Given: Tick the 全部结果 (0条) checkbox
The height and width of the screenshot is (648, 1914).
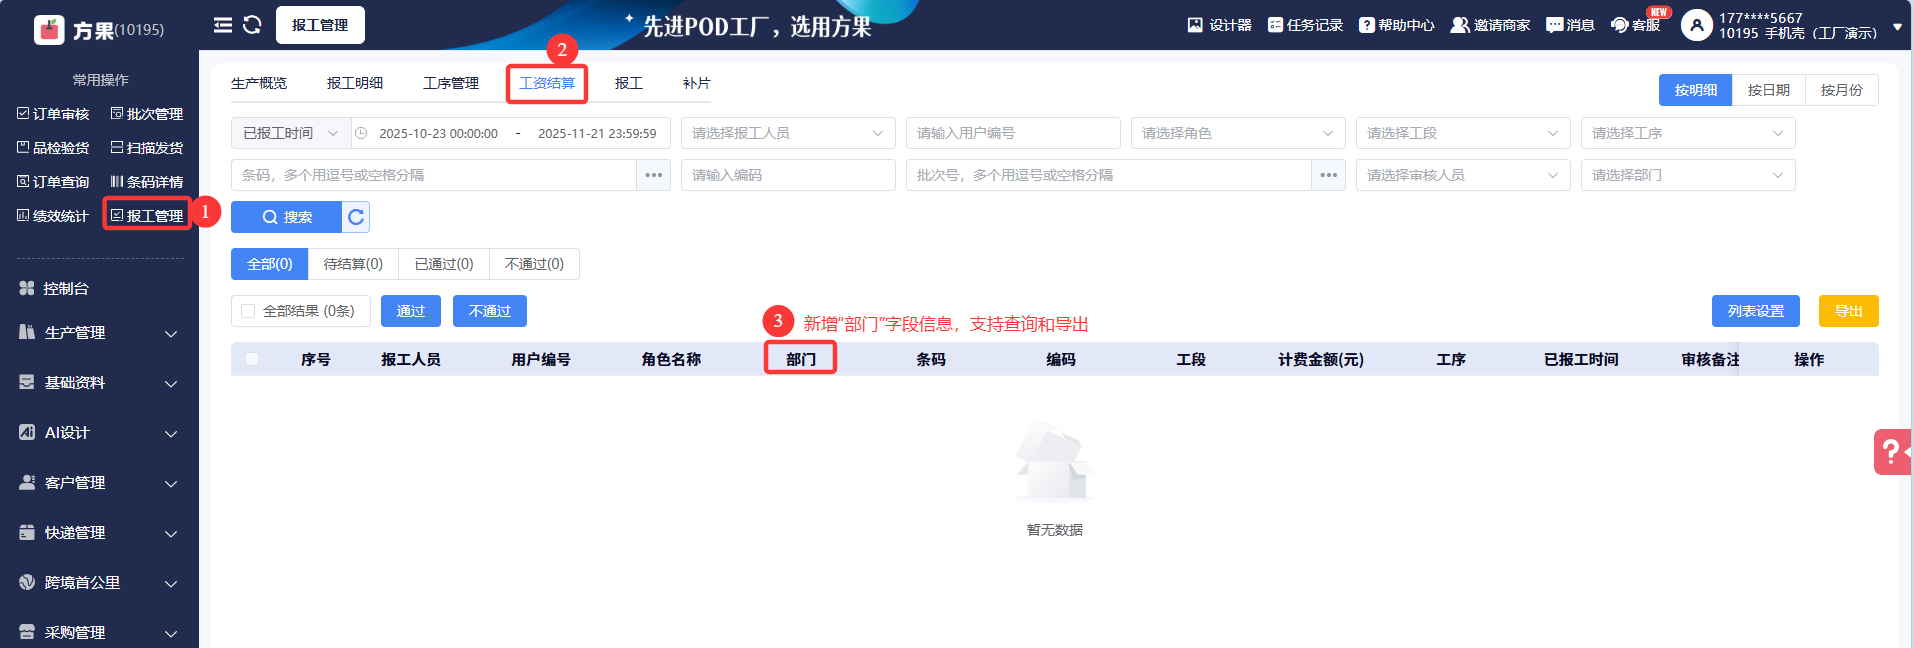Looking at the screenshot, I should [248, 311].
